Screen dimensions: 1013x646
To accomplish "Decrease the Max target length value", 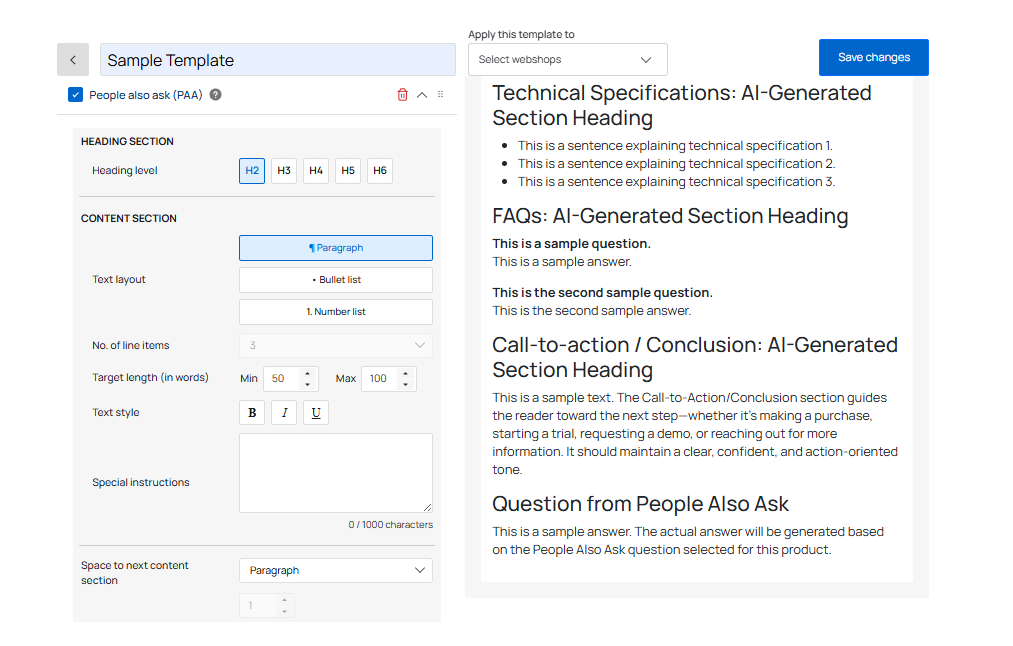I will click(405, 385).
